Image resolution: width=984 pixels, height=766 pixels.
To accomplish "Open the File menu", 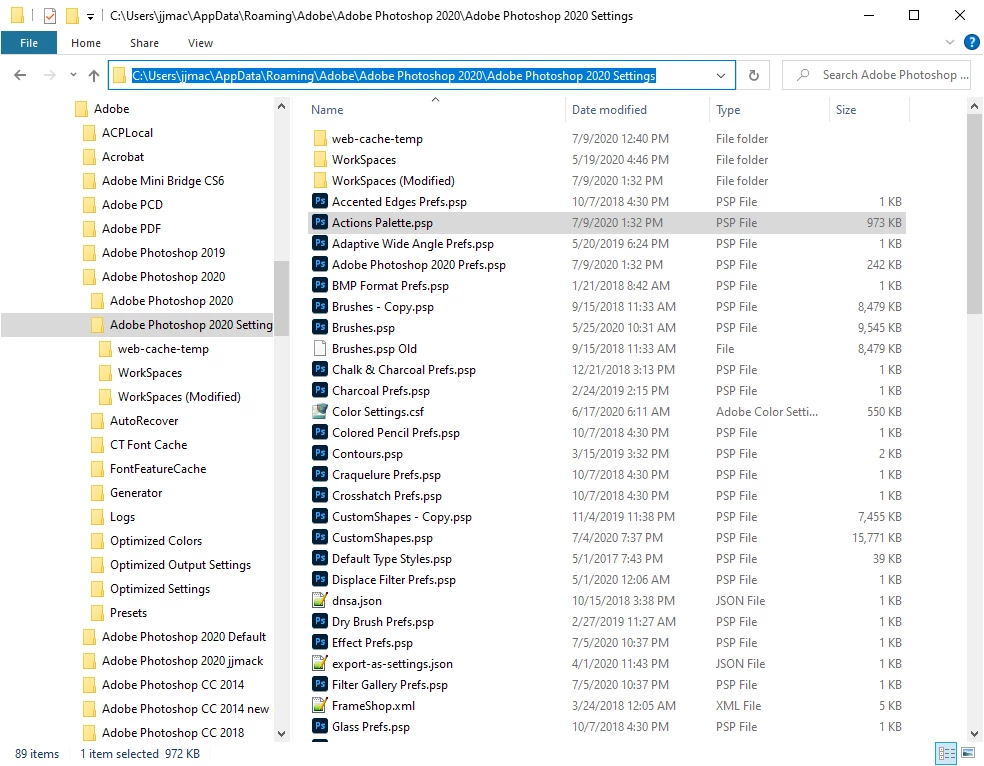I will 29,43.
